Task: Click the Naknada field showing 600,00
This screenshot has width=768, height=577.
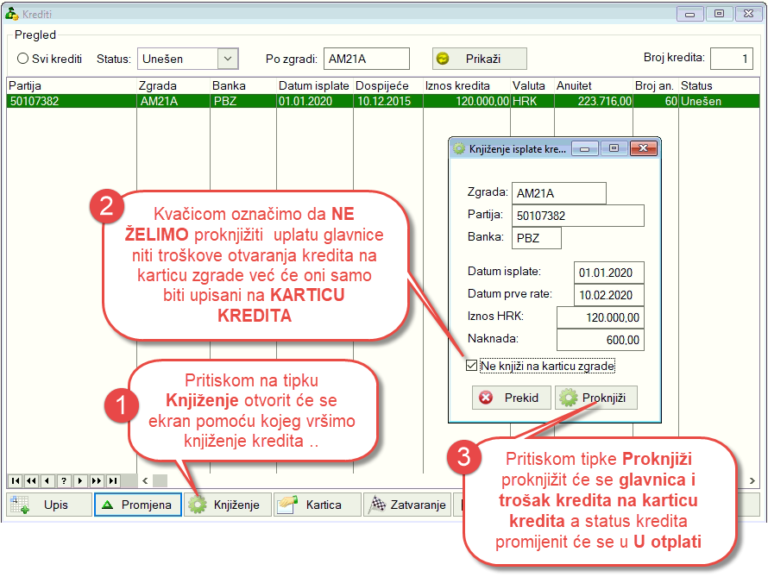Action: 600,339
